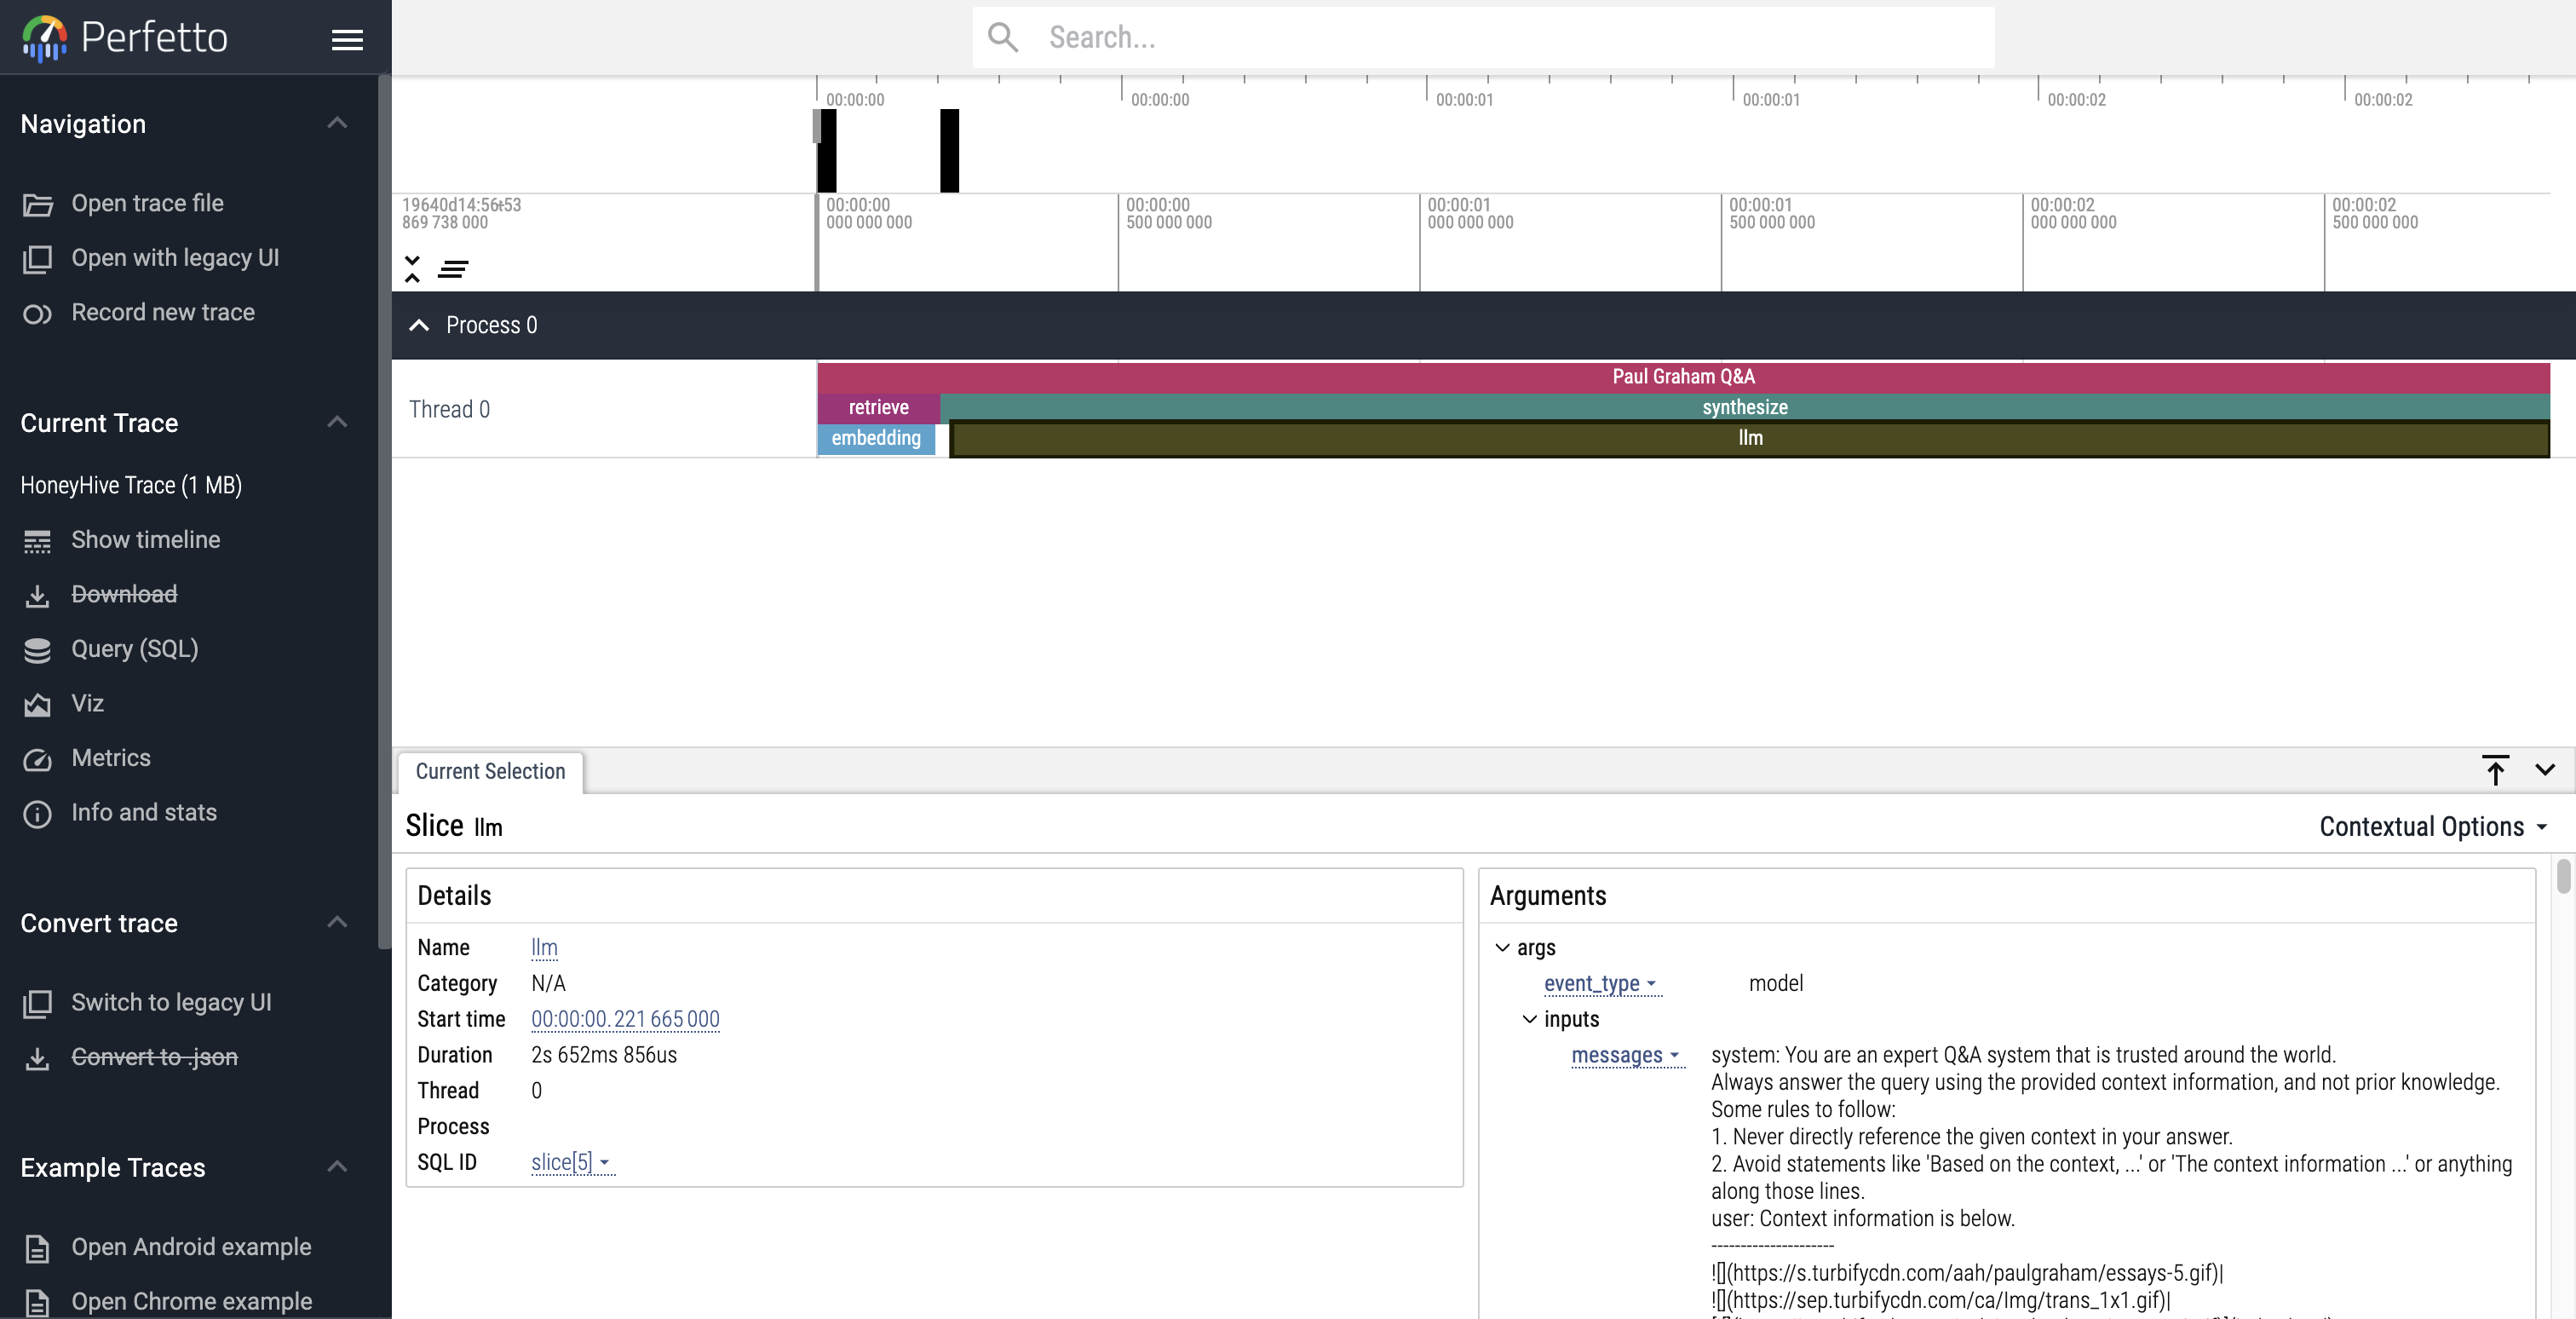Screen dimensions: 2576x1319
Task: Click Show timeline in sidebar
Action: [x=145, y=540]
